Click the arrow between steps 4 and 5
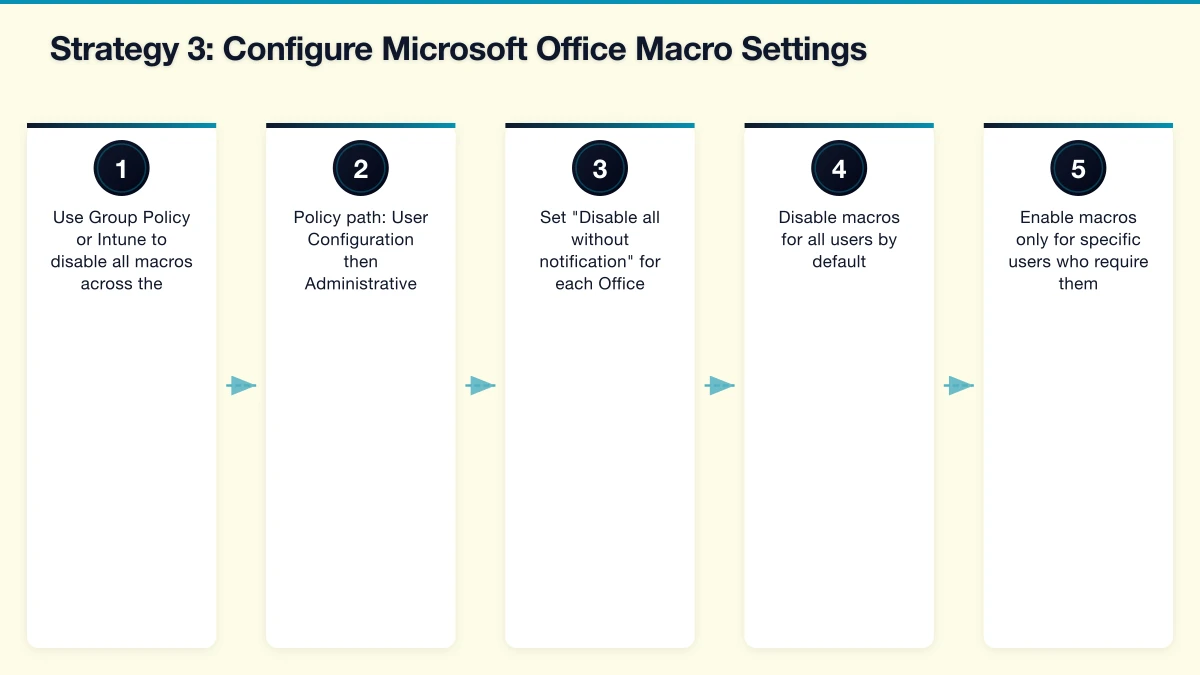 pyautogui.click(x=959, y=385)
